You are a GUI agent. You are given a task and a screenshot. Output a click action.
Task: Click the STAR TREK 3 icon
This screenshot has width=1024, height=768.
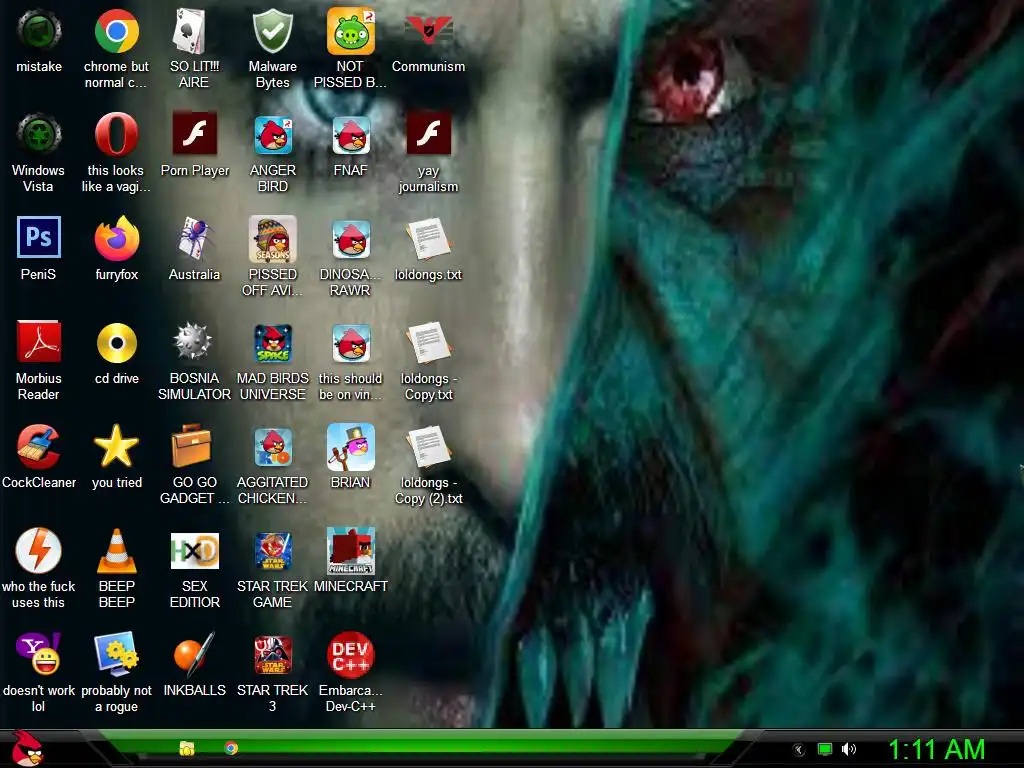pyautogui.click(x=272, y=654)
